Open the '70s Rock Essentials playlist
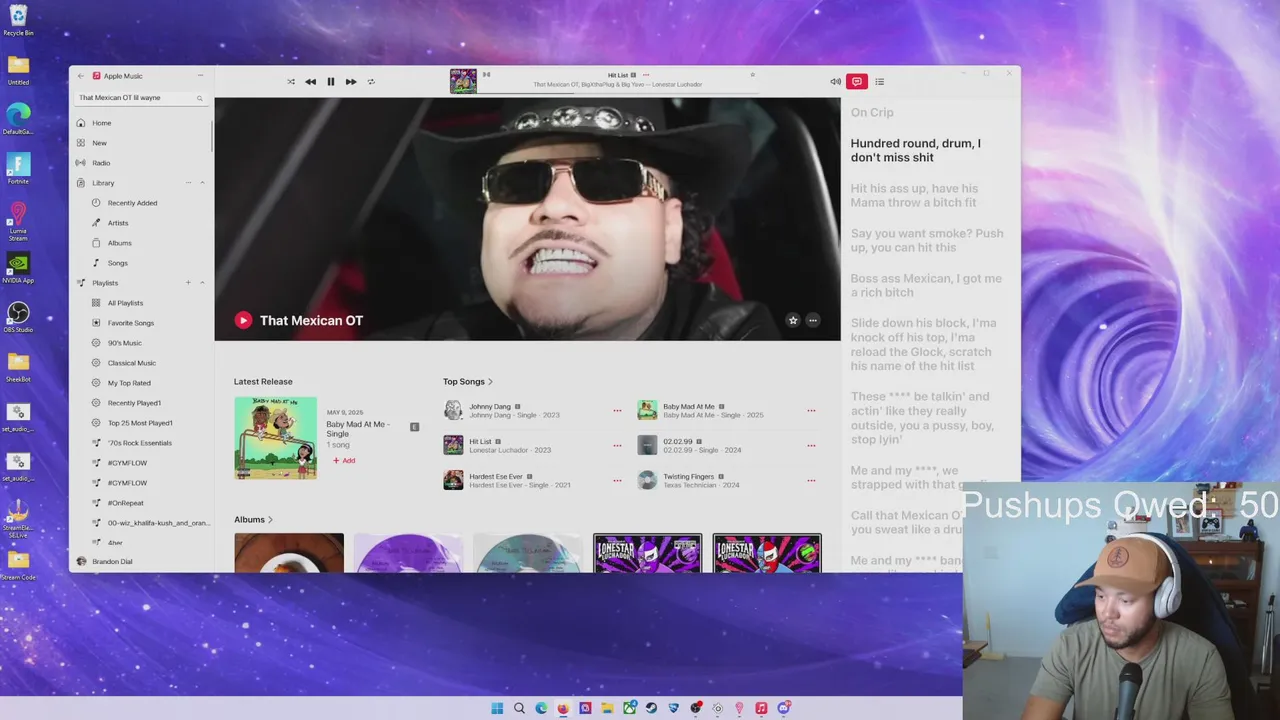This screenshot has height=720, width=1280. [141, 443]
